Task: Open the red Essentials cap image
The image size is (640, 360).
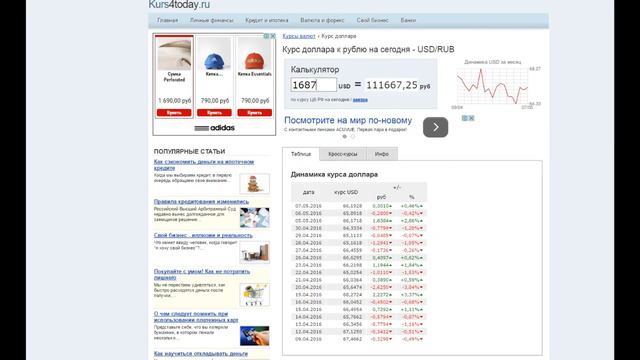Action: (254, 54)
